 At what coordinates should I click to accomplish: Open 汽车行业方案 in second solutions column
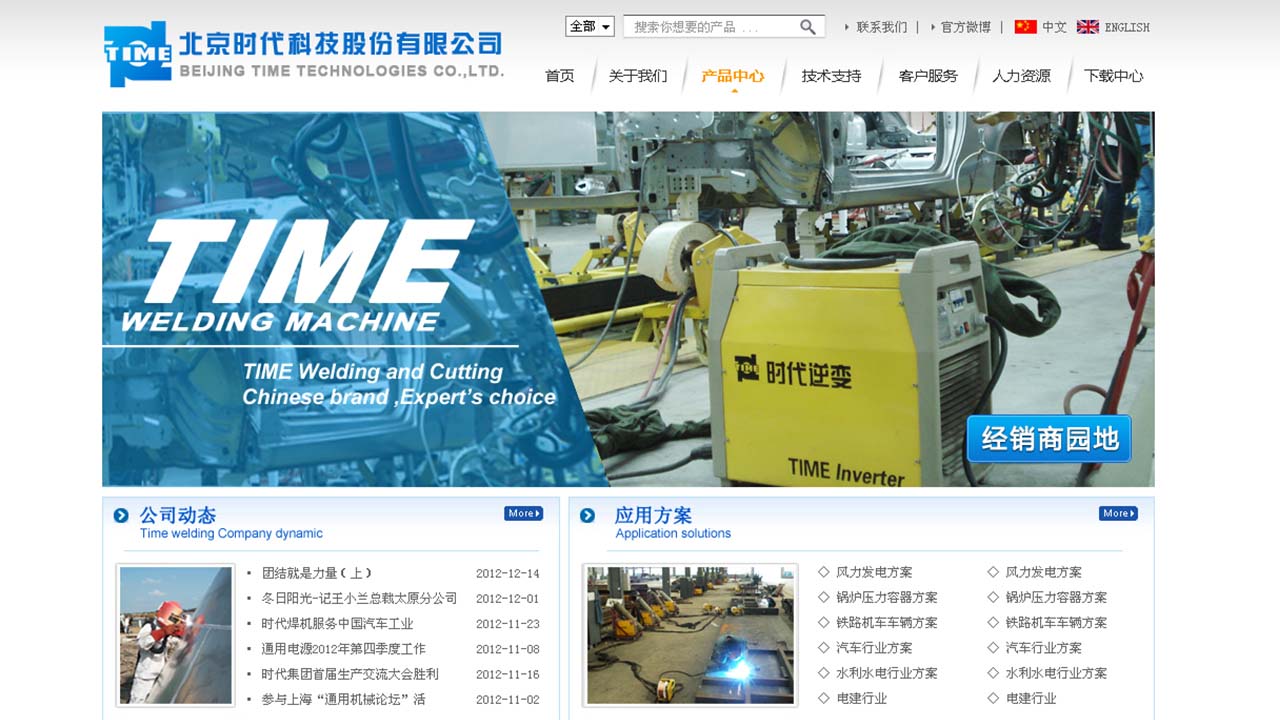[x=1044, y=648]
